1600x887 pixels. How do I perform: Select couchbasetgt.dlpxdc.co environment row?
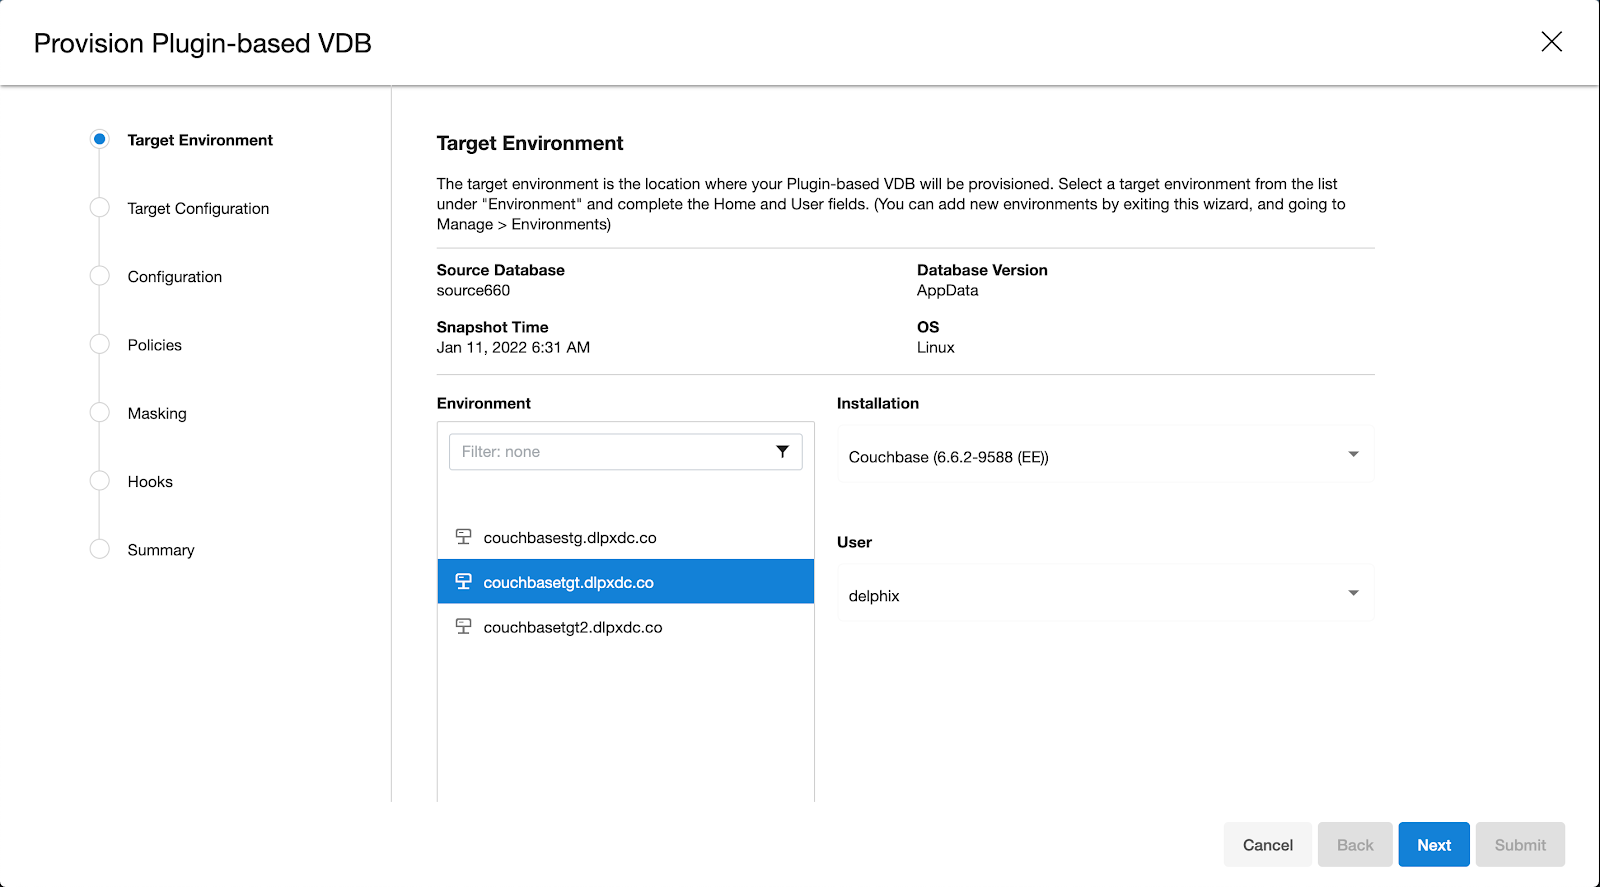[625, 582]
